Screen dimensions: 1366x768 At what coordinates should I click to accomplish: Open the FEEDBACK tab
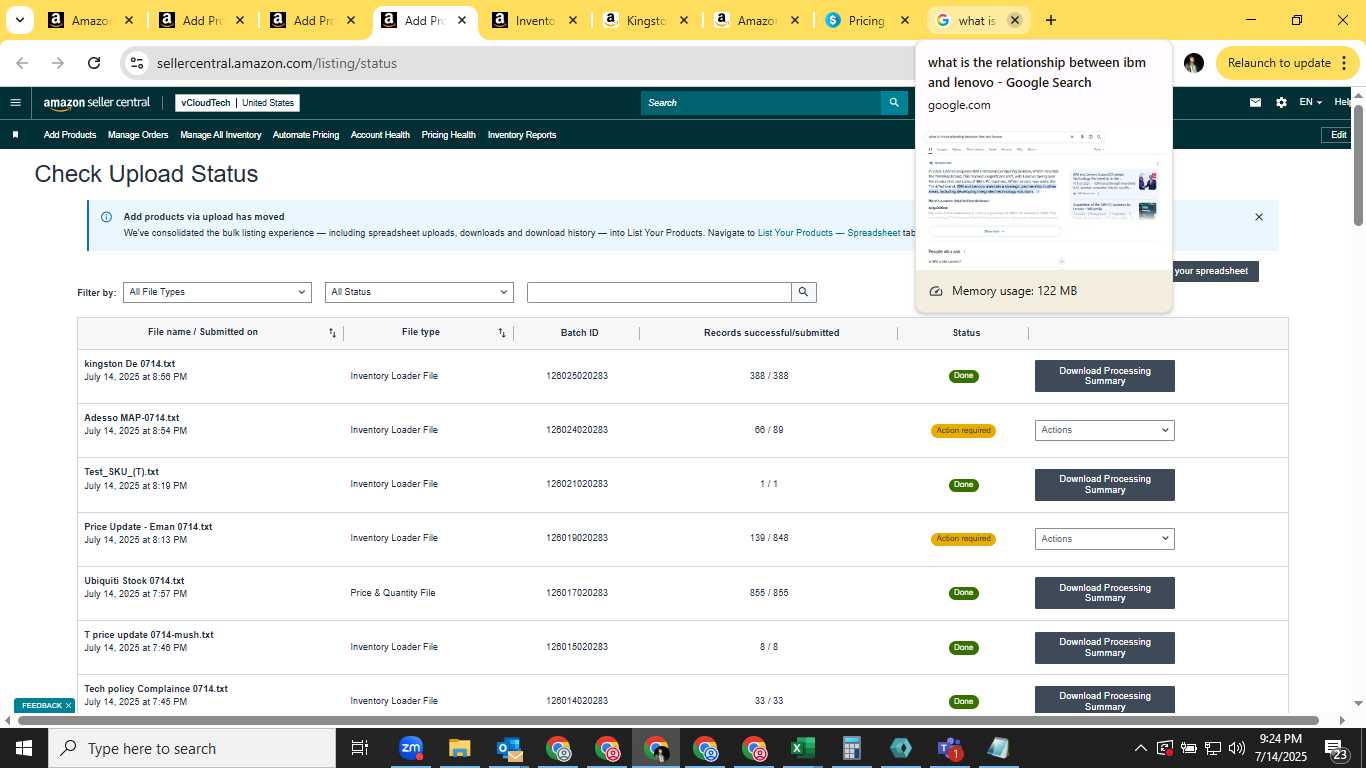(x=42, y=706)
